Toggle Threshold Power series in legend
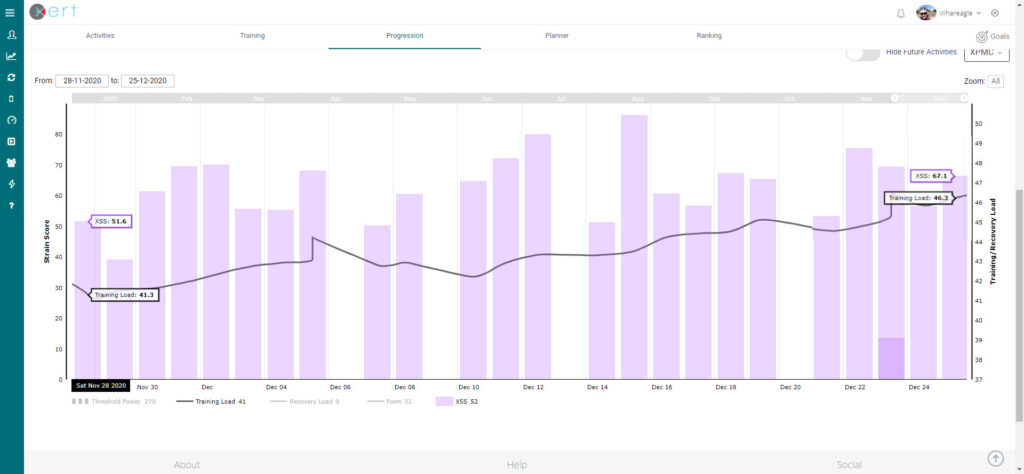1024x474 pixels. click(114, 401)
